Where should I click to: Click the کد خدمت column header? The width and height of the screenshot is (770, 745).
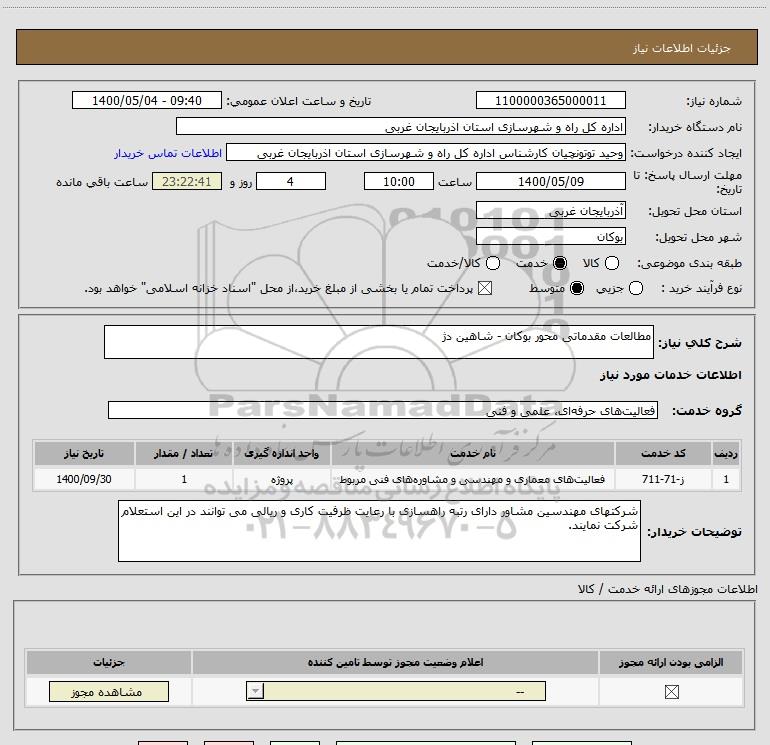tap(663, 453)
